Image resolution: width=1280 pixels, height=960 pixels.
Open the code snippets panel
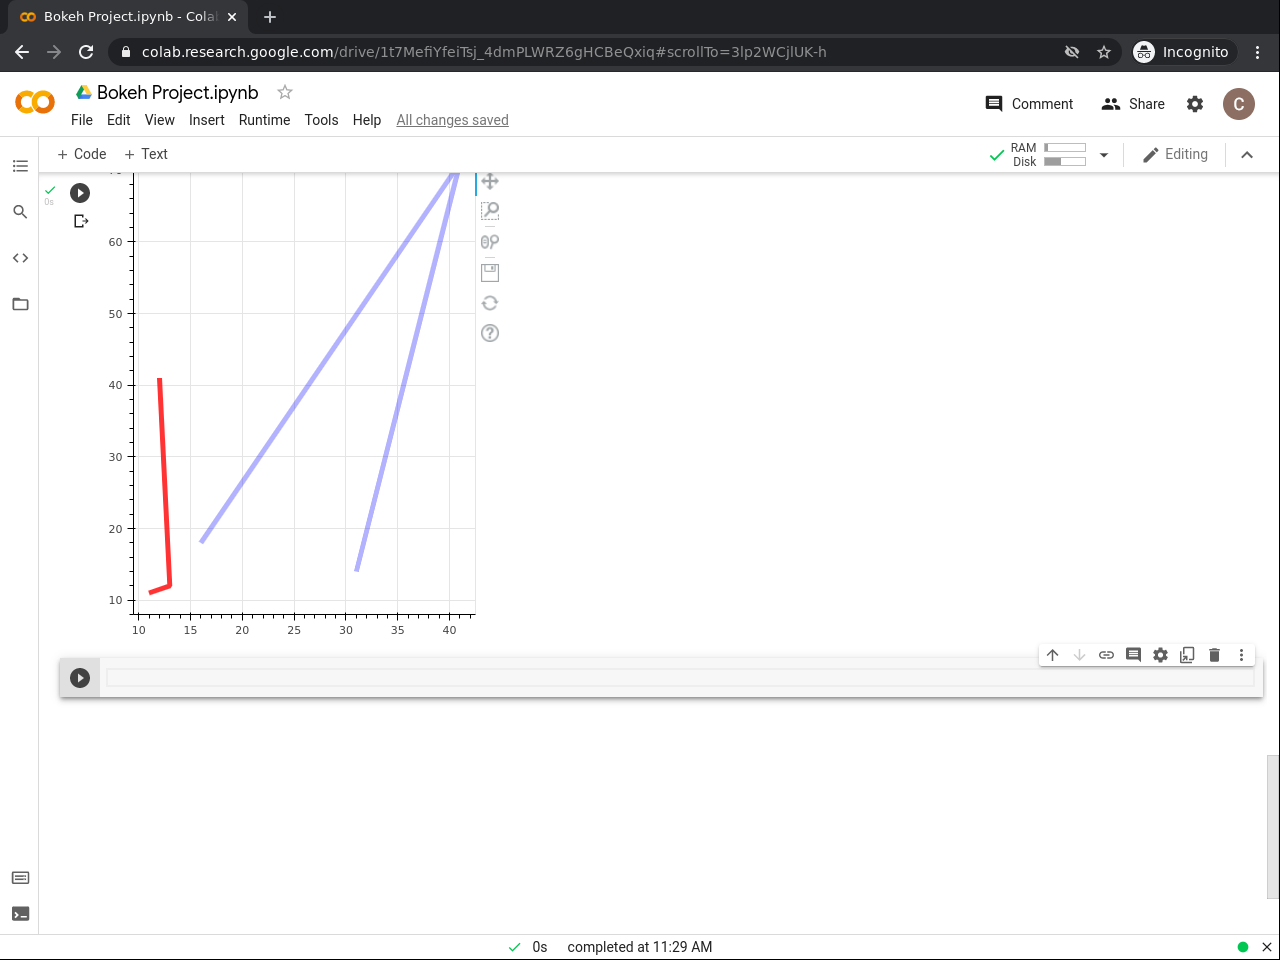[20, 258]
